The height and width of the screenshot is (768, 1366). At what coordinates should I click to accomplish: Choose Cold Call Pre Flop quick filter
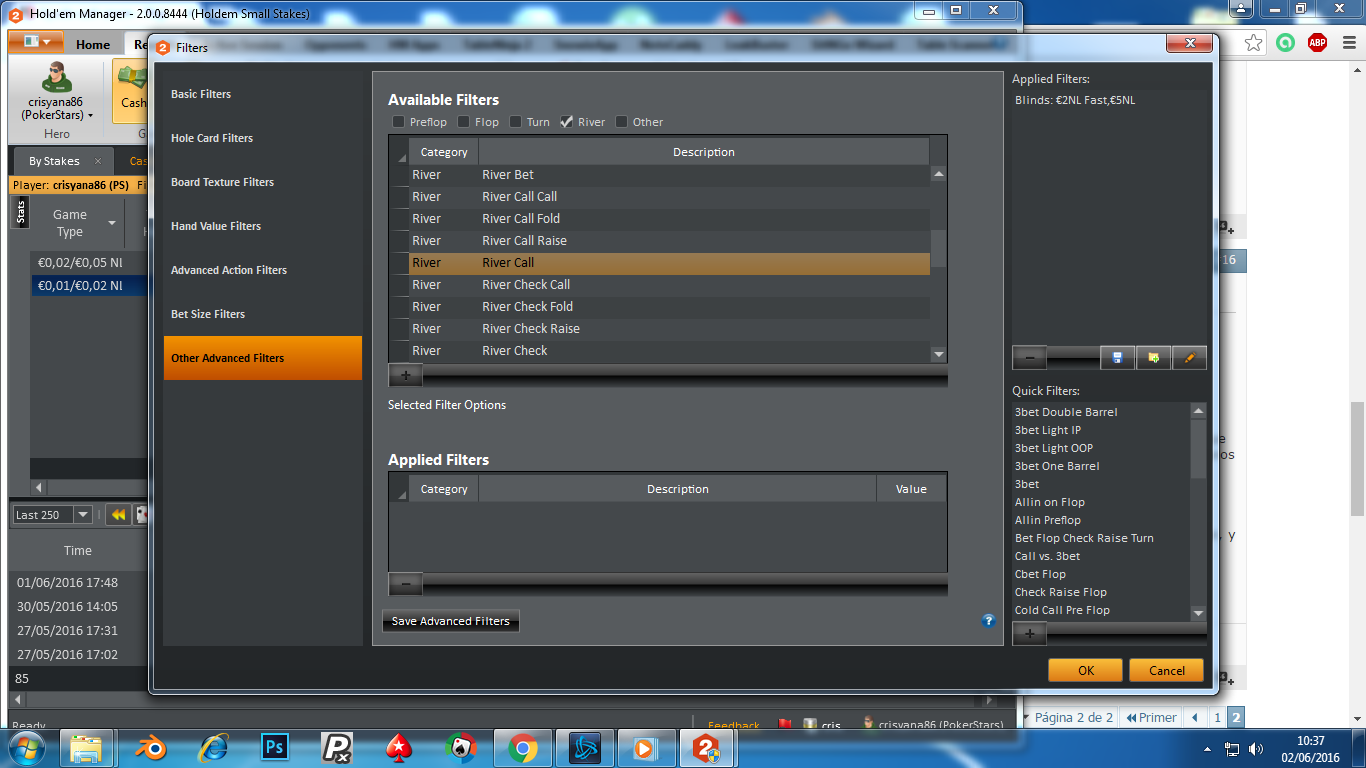pos(1062,610)
